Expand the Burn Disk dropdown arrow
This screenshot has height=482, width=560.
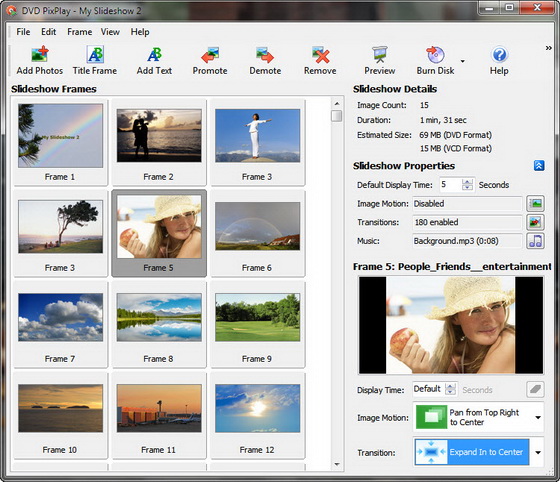pos(463,61)
